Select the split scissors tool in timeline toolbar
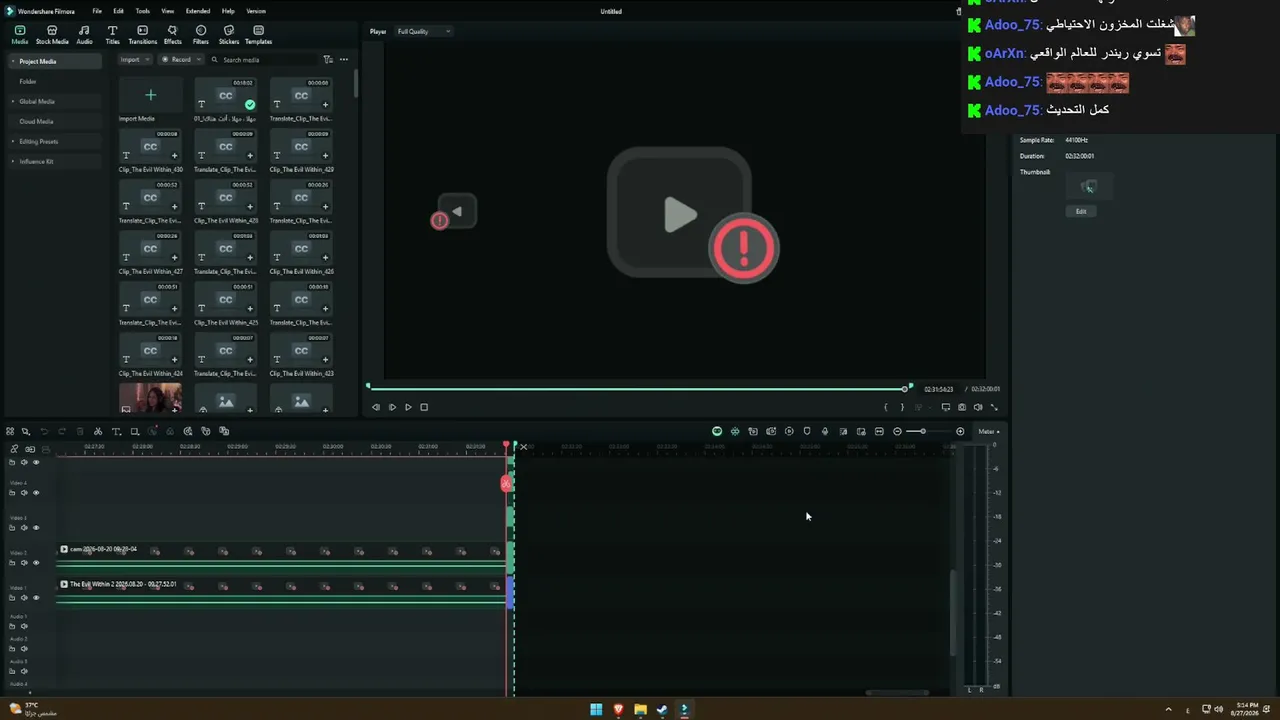The image size is (1280, 720). [98, 432]
